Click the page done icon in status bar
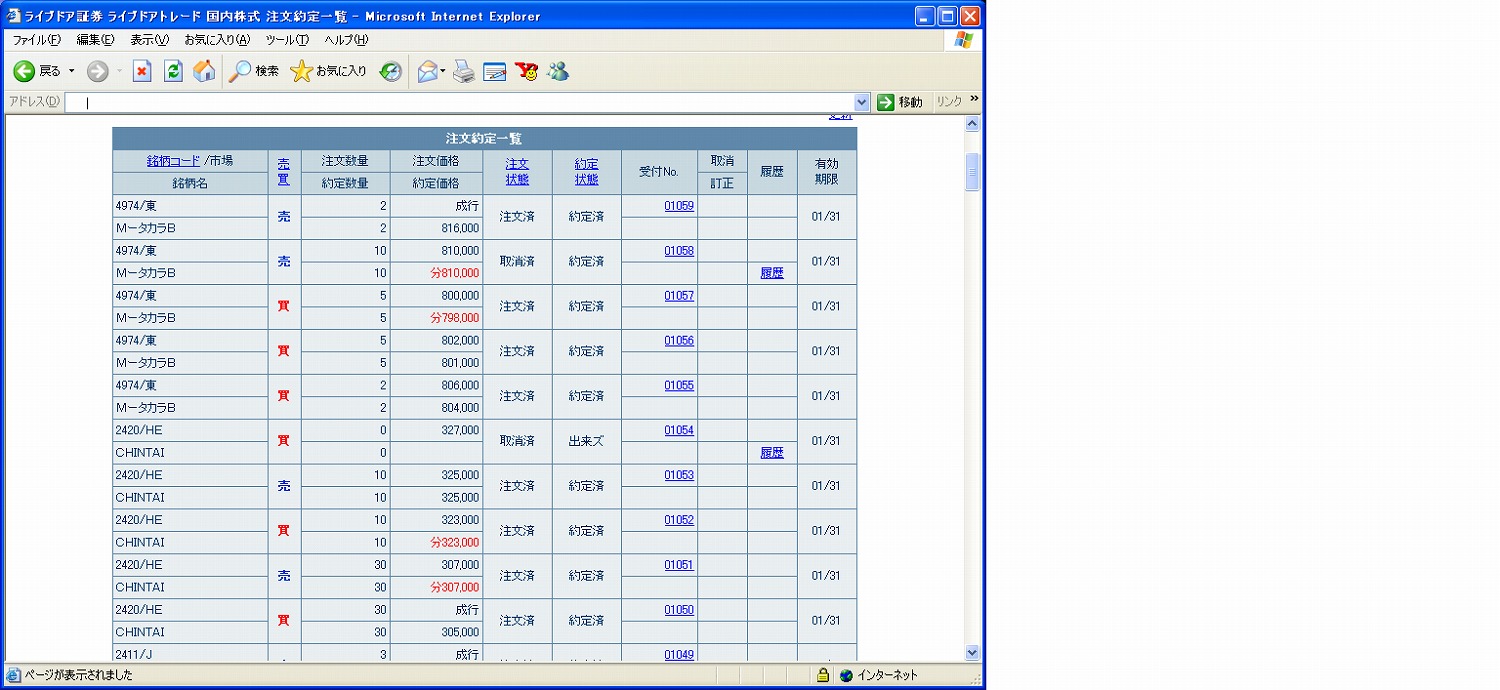This screenshot has width=1500, height=690. click(14, 675)
